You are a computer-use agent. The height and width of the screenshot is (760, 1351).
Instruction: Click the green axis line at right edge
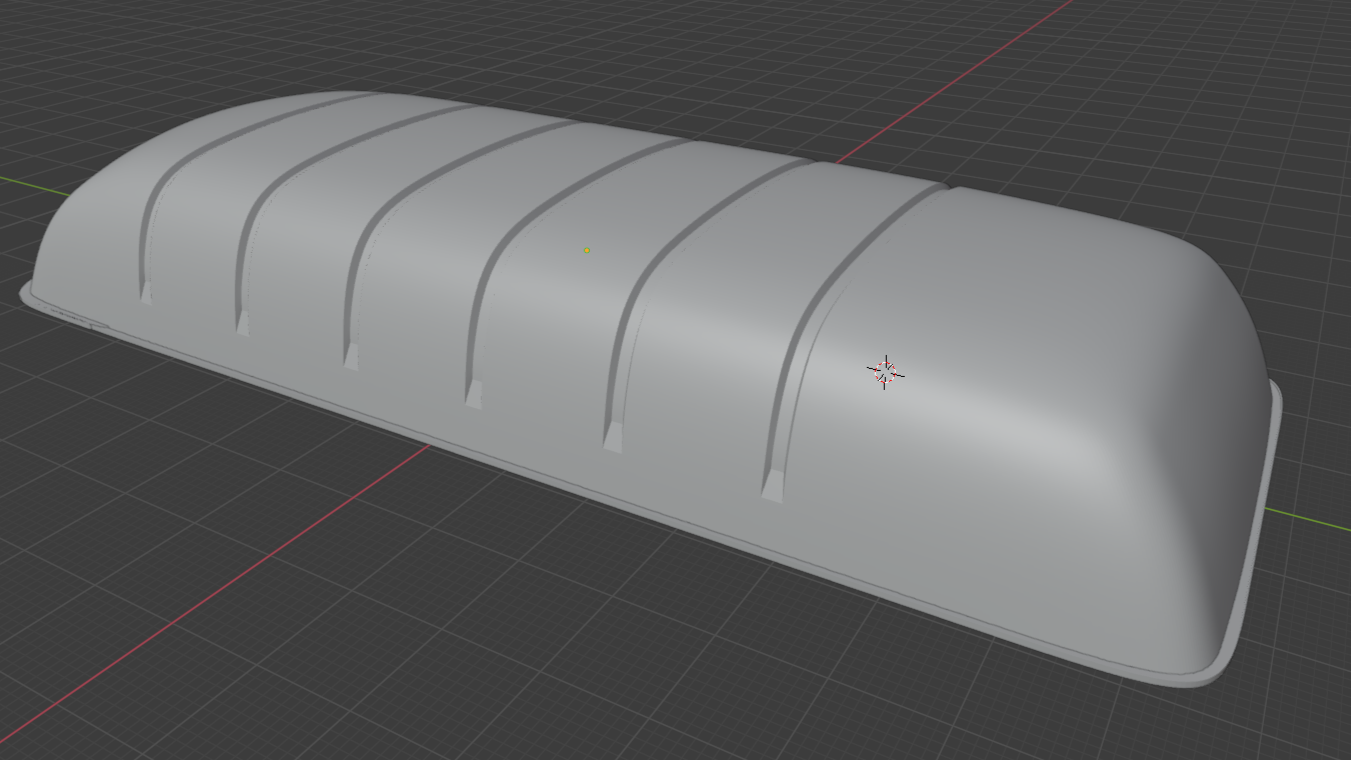point(1310,517)
